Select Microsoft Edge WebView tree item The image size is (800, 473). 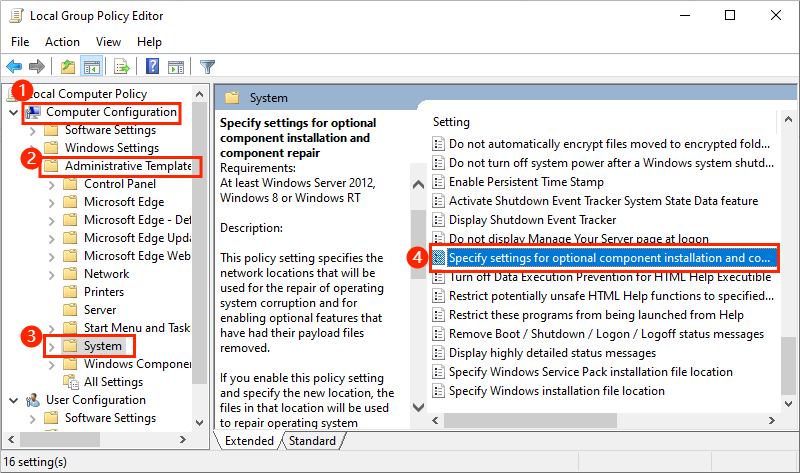coord(137,256)
